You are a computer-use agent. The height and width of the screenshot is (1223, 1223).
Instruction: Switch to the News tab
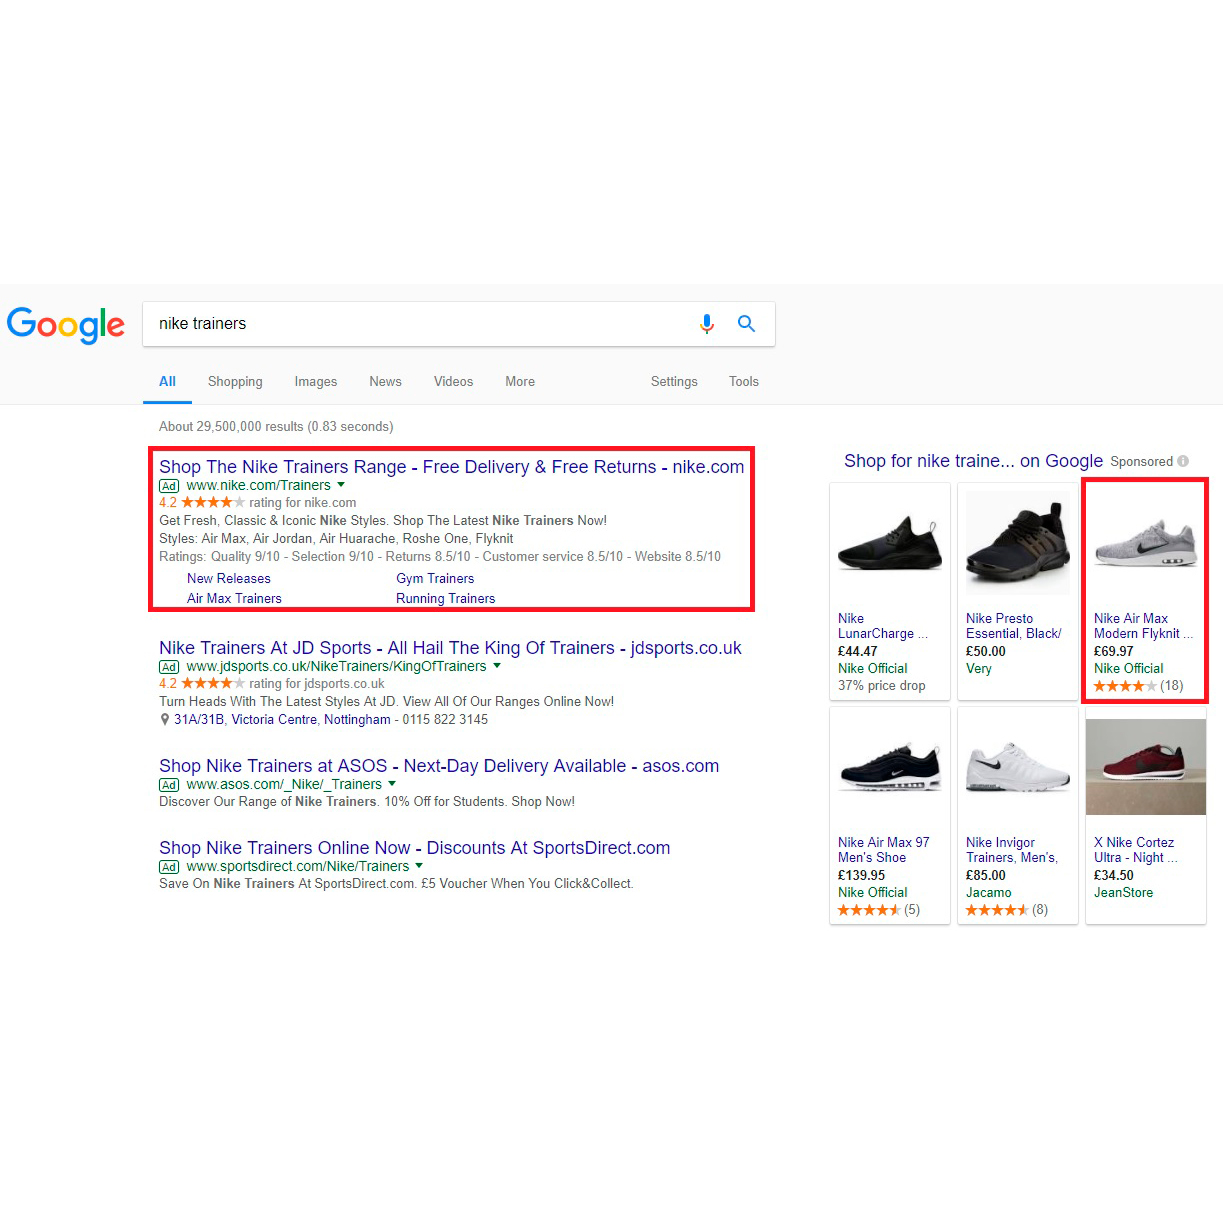pos(385,381)
